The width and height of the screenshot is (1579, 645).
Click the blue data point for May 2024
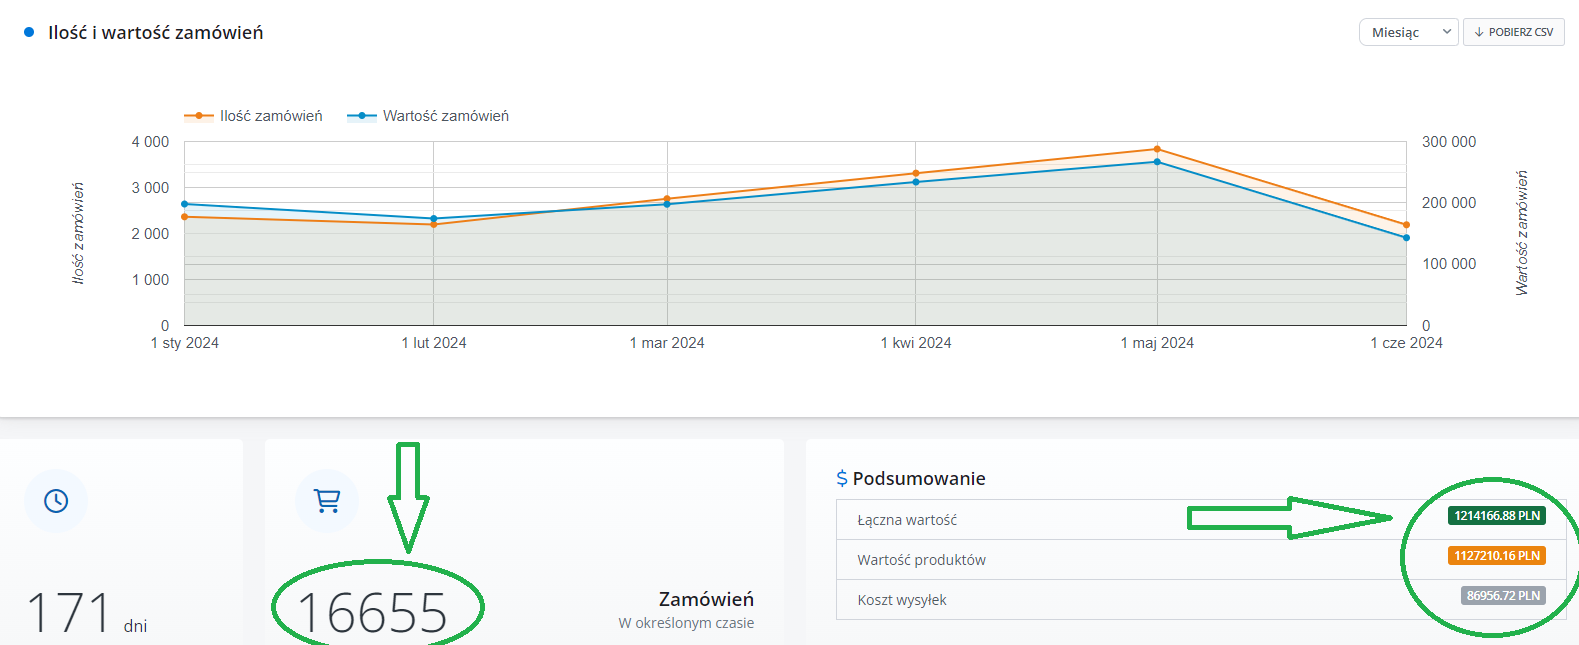[1157, 162]
